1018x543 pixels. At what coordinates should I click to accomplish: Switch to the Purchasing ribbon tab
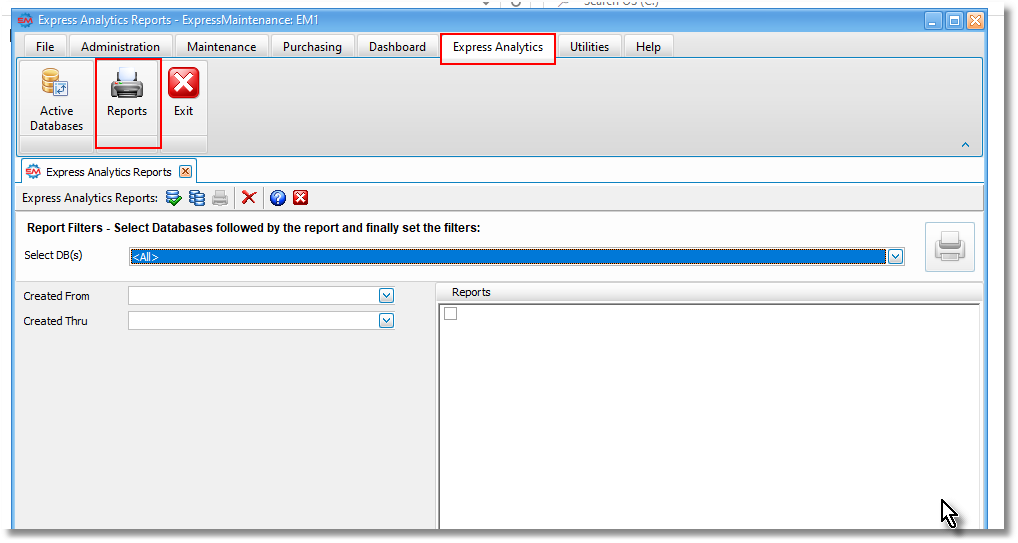click(312, 47)
